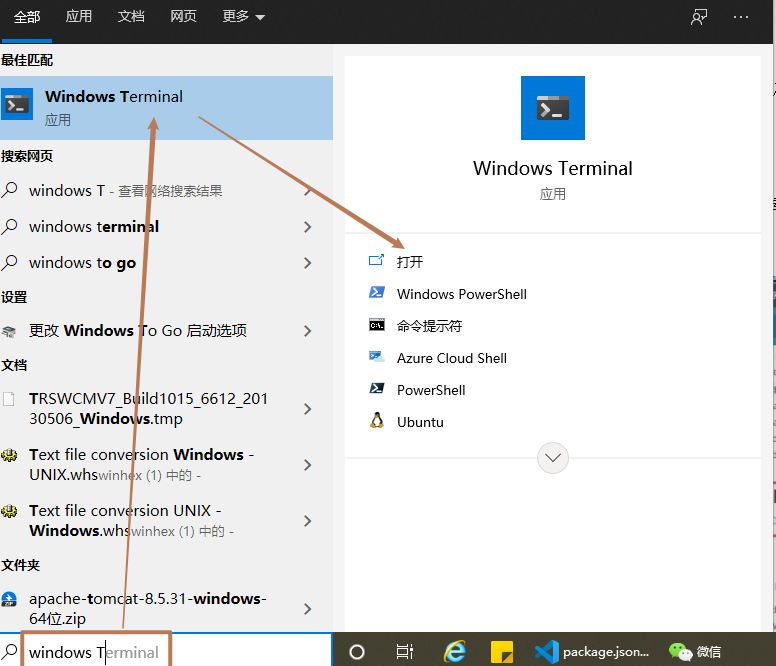Switch to the 文档 tab
Screen dimensions: 776x666
click(131, 16)
